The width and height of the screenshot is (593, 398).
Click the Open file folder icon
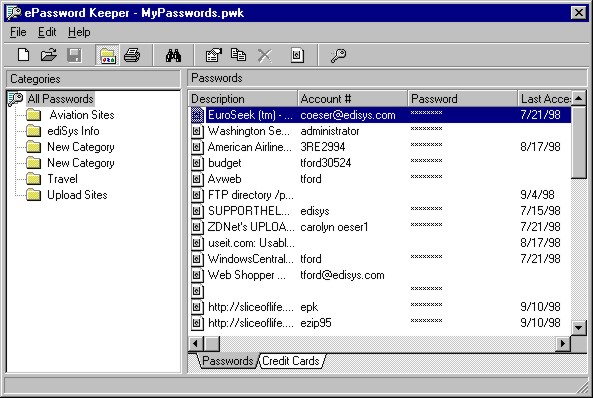click(49, 55)
